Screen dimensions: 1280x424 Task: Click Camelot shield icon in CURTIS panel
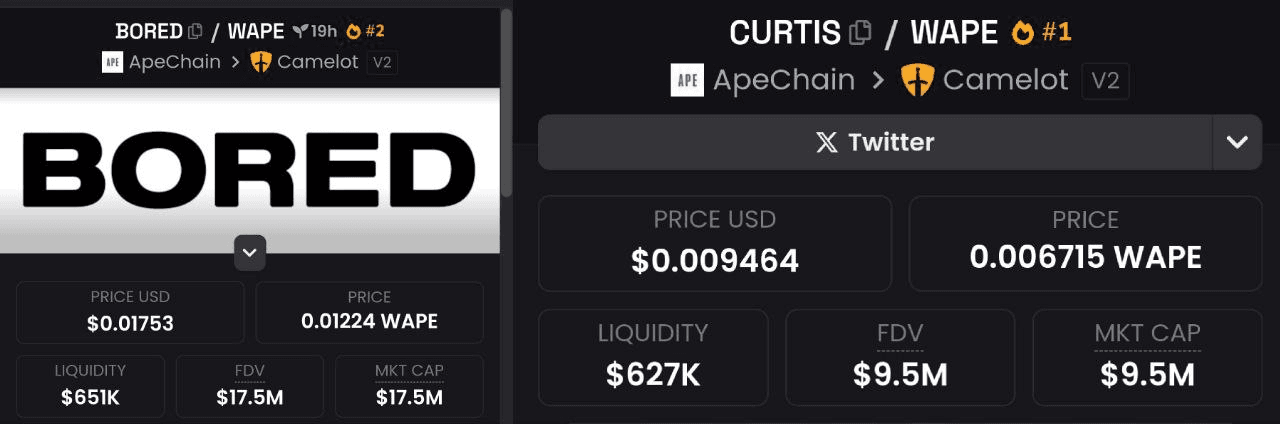[x=917, y=80]
